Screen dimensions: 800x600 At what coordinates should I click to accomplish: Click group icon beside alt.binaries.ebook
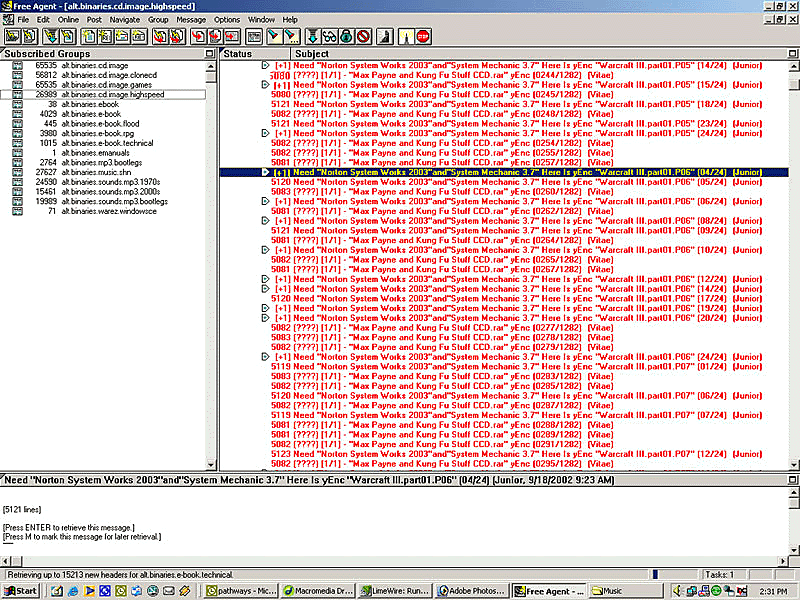click(17, 104)
